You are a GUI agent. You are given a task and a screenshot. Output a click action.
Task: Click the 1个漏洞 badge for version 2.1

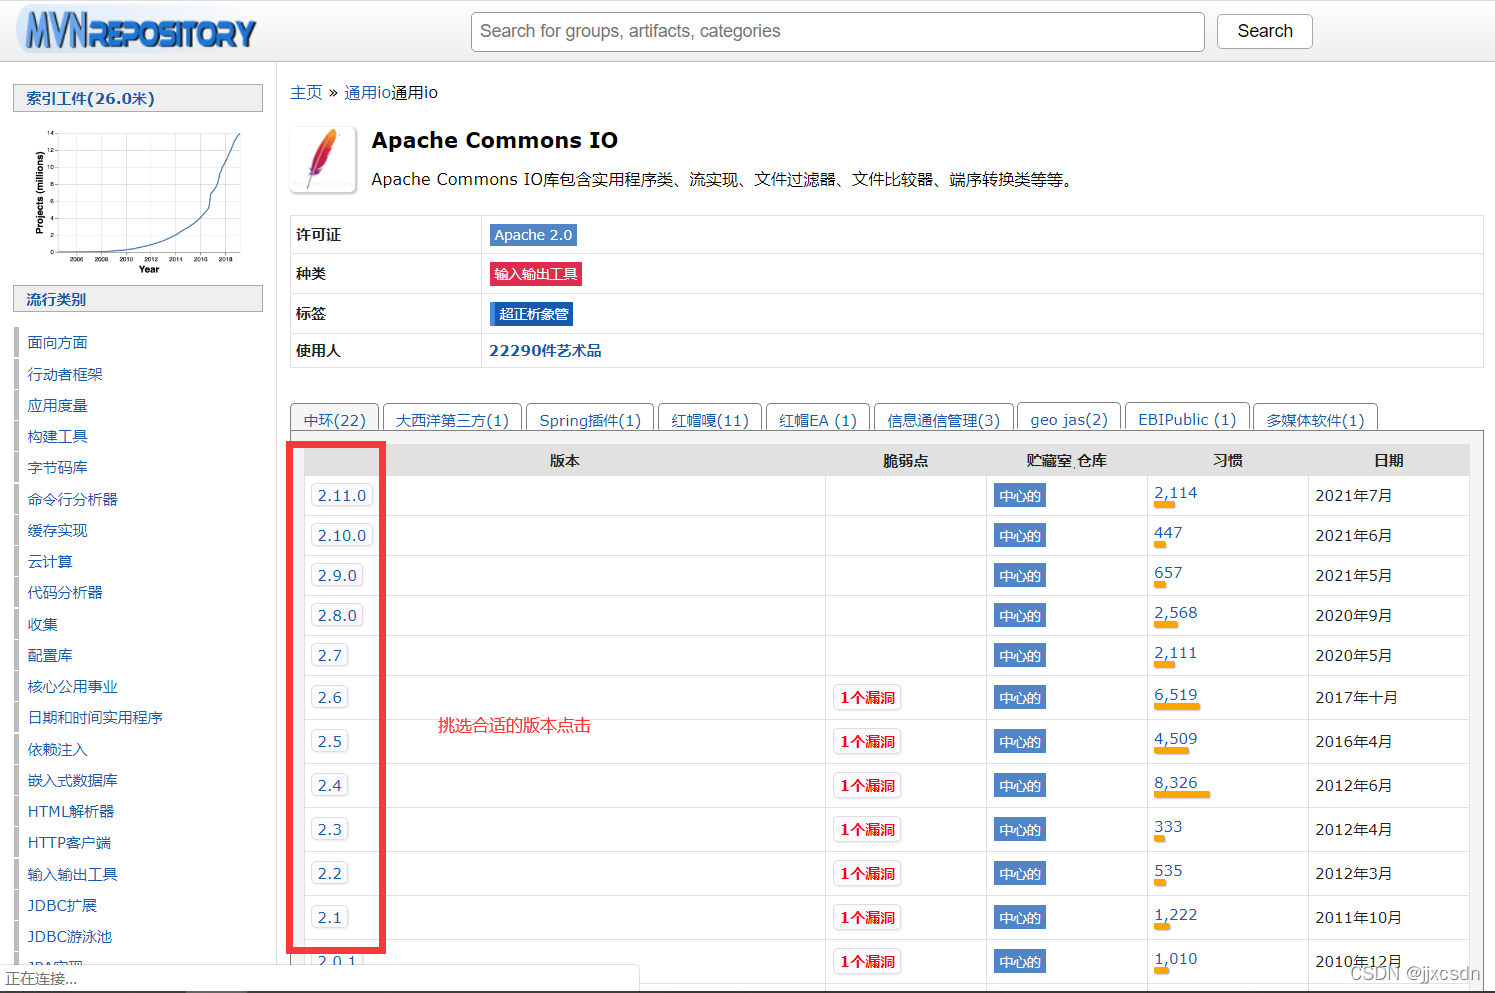pos(867,918)
